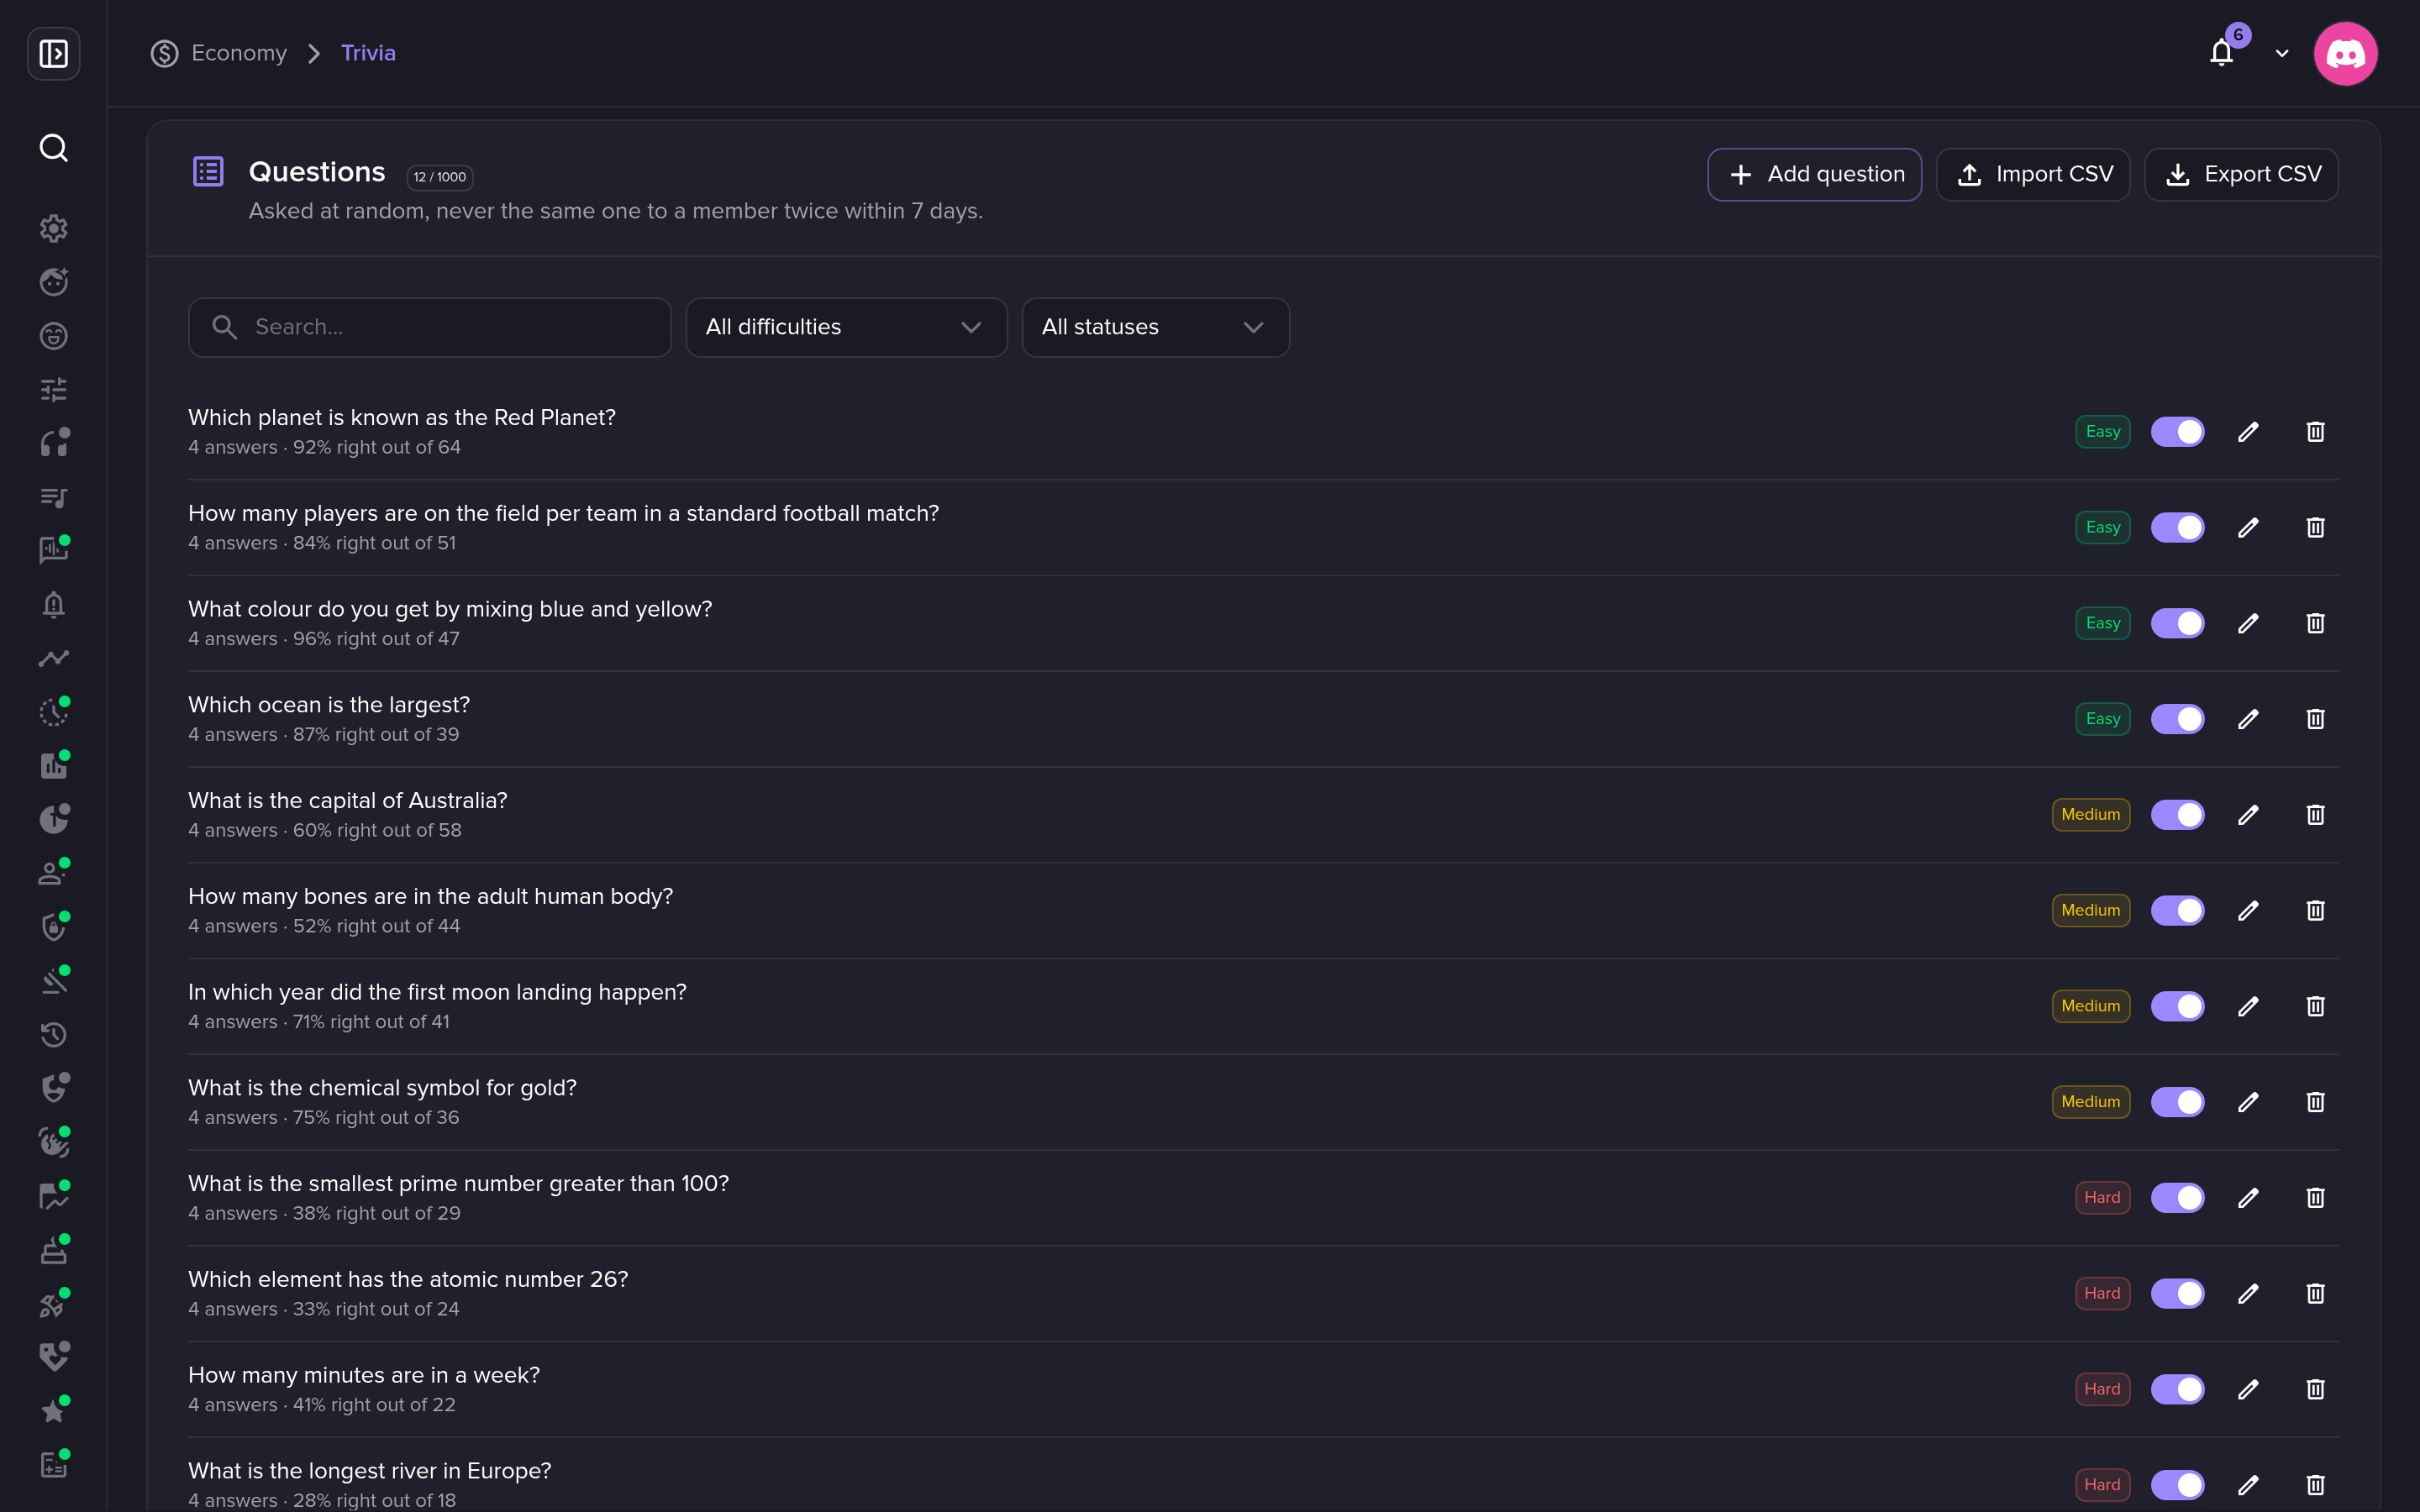The image size is (2420, 1512).
Task: Edit the football match players question
Action: [x=2248, y=528]
